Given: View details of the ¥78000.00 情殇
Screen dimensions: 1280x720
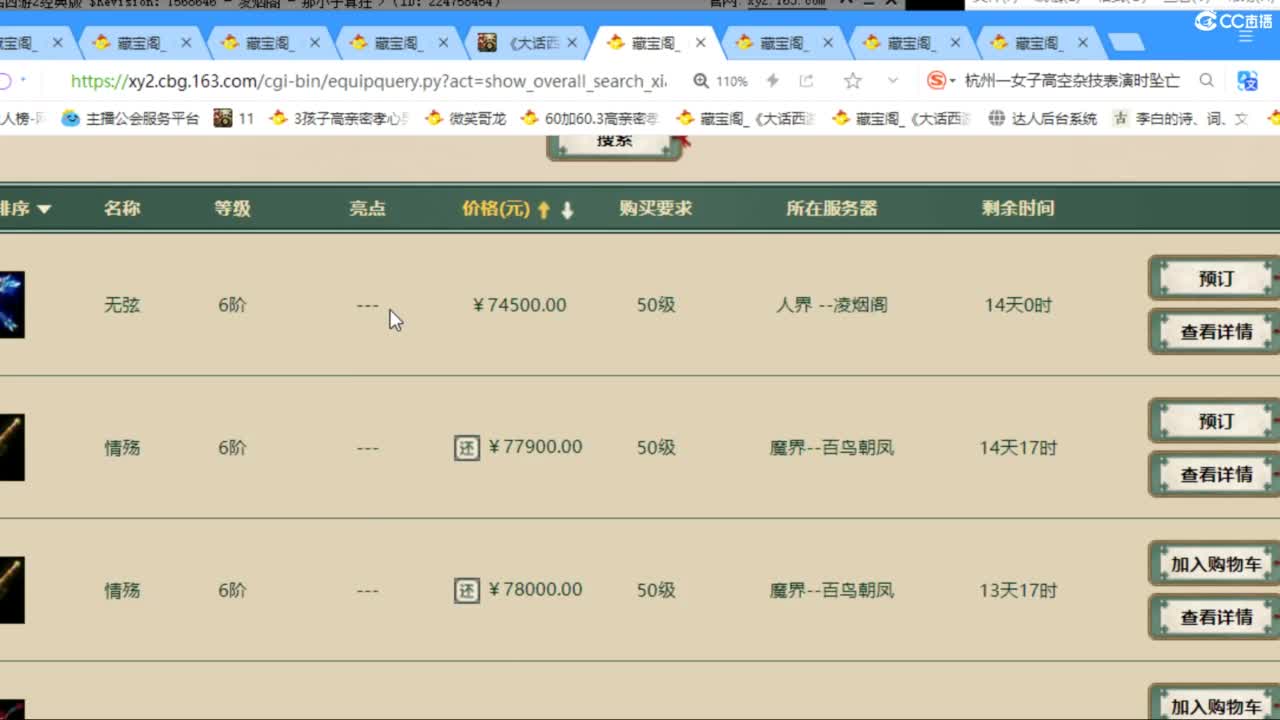Looking at the screenshot, I should [x=1215, y=617].
